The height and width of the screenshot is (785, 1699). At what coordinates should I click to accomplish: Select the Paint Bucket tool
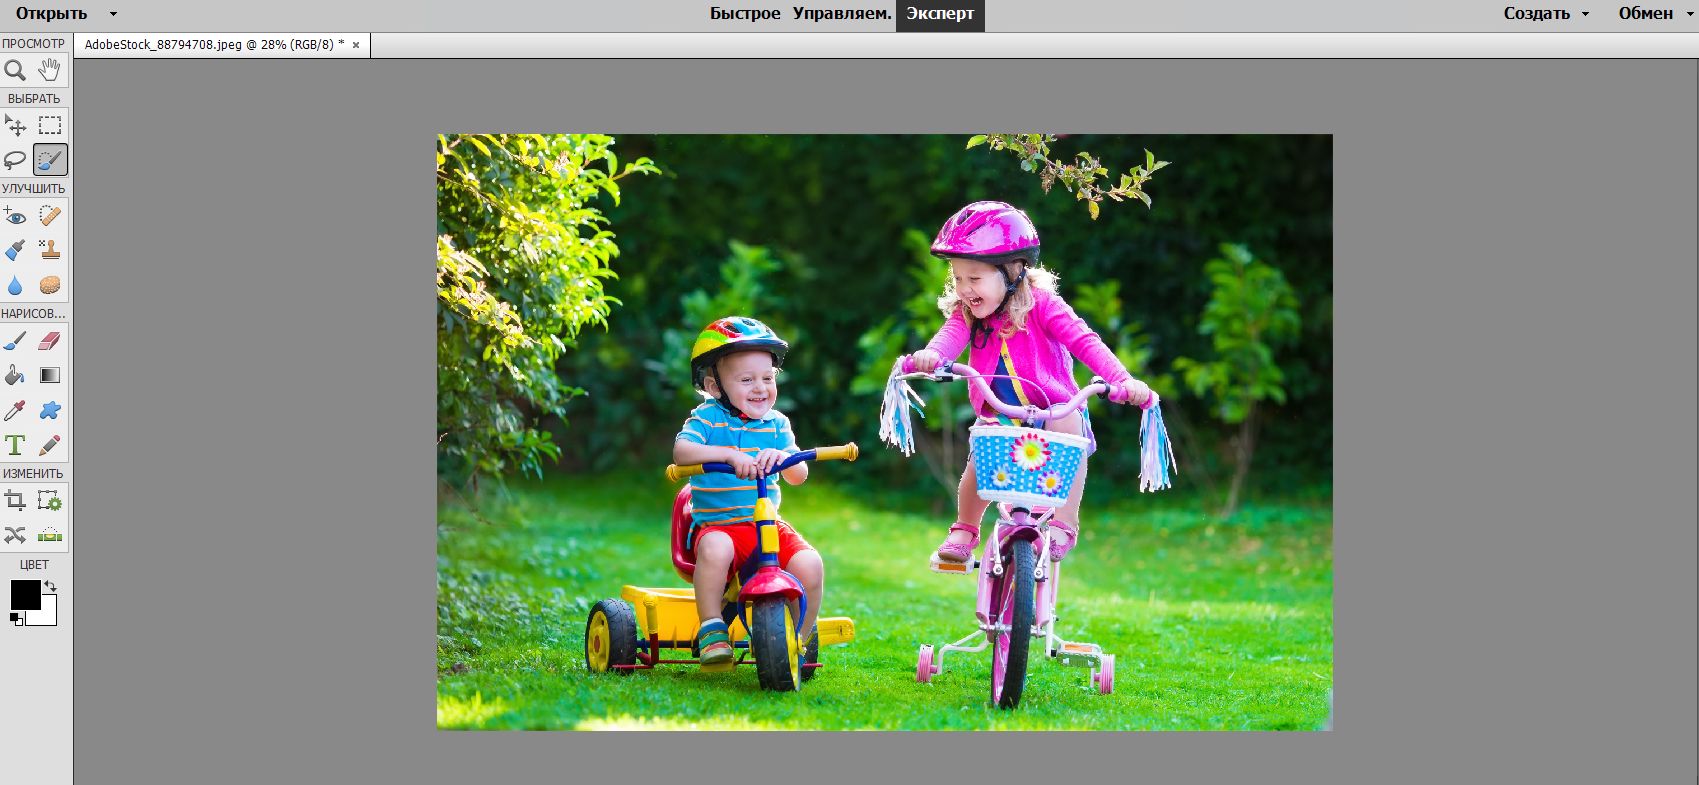click(x=15, y=376)
